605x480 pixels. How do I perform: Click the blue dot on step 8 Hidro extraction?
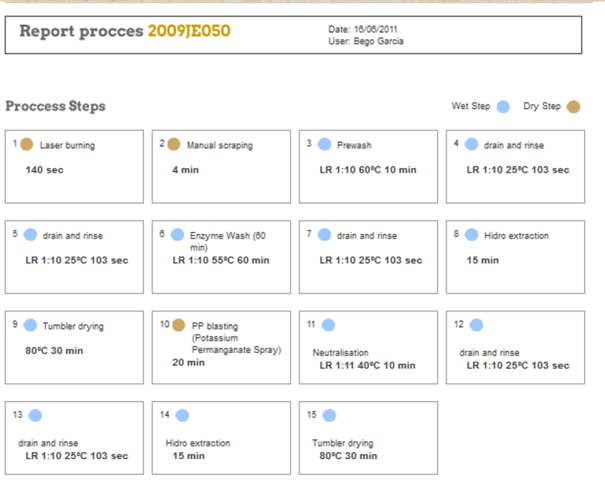point(471,235)
